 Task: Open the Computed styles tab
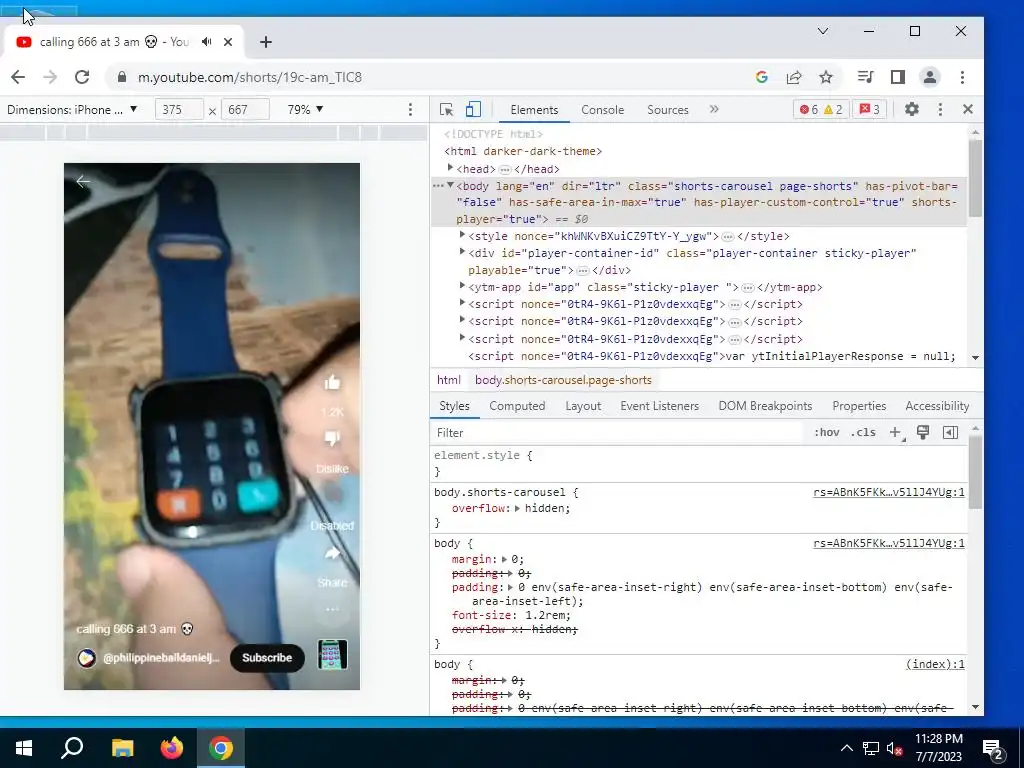517,406
